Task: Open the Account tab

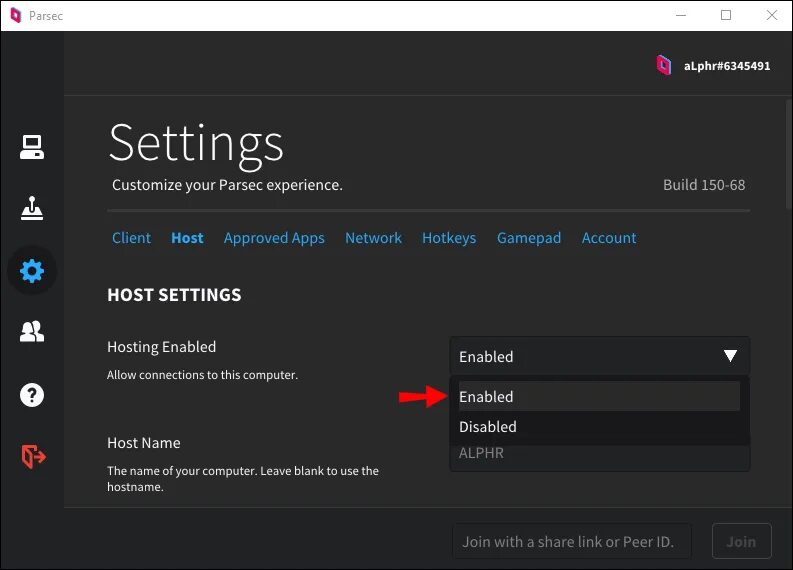Action: (x=609, y=238)
